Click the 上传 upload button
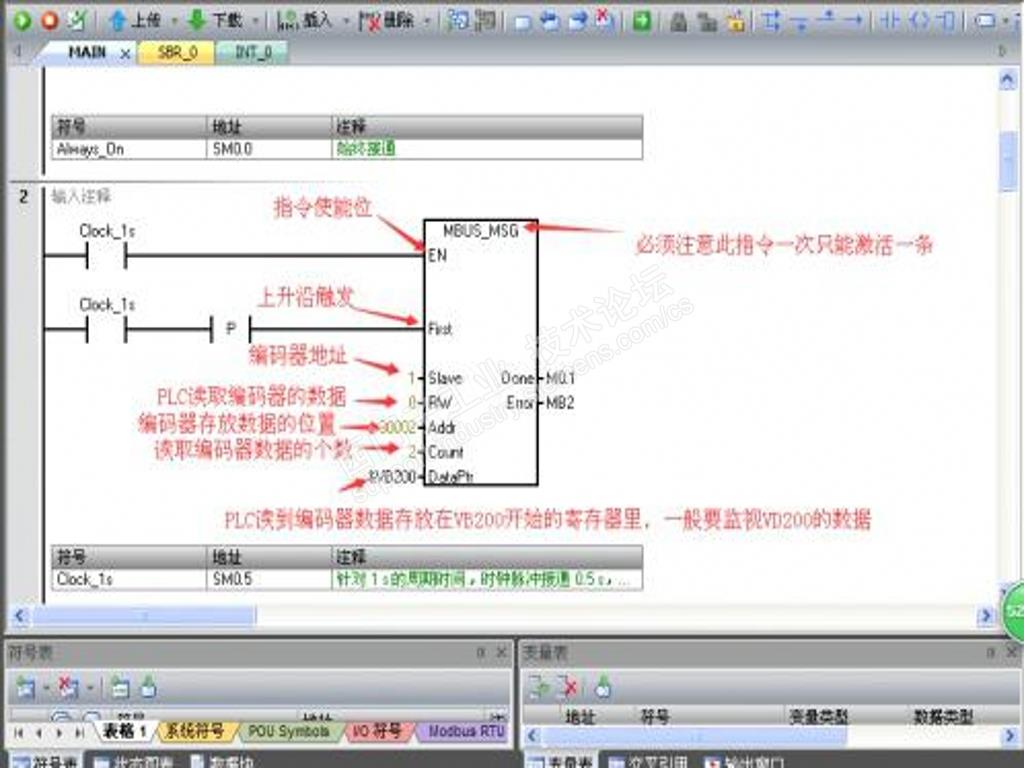This screenshot has width=1024, height=768. (x=135, y=21)
